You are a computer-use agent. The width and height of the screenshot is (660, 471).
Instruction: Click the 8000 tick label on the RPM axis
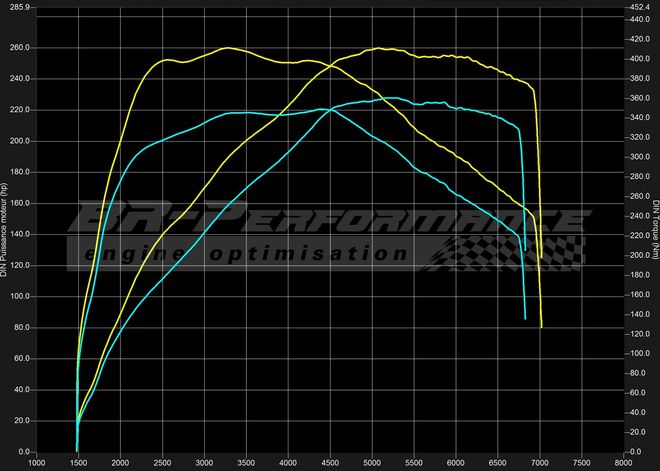tap(624, 463)
